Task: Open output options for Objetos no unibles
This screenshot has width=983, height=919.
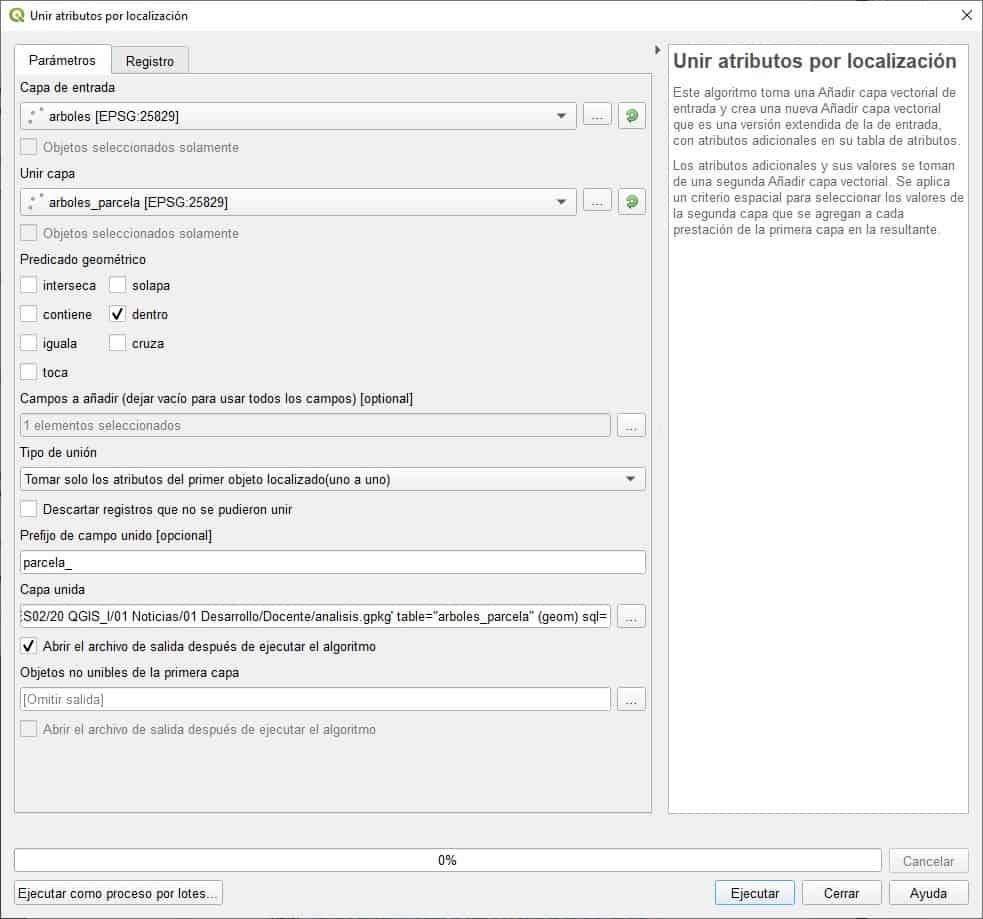Action: click(631, 700)
